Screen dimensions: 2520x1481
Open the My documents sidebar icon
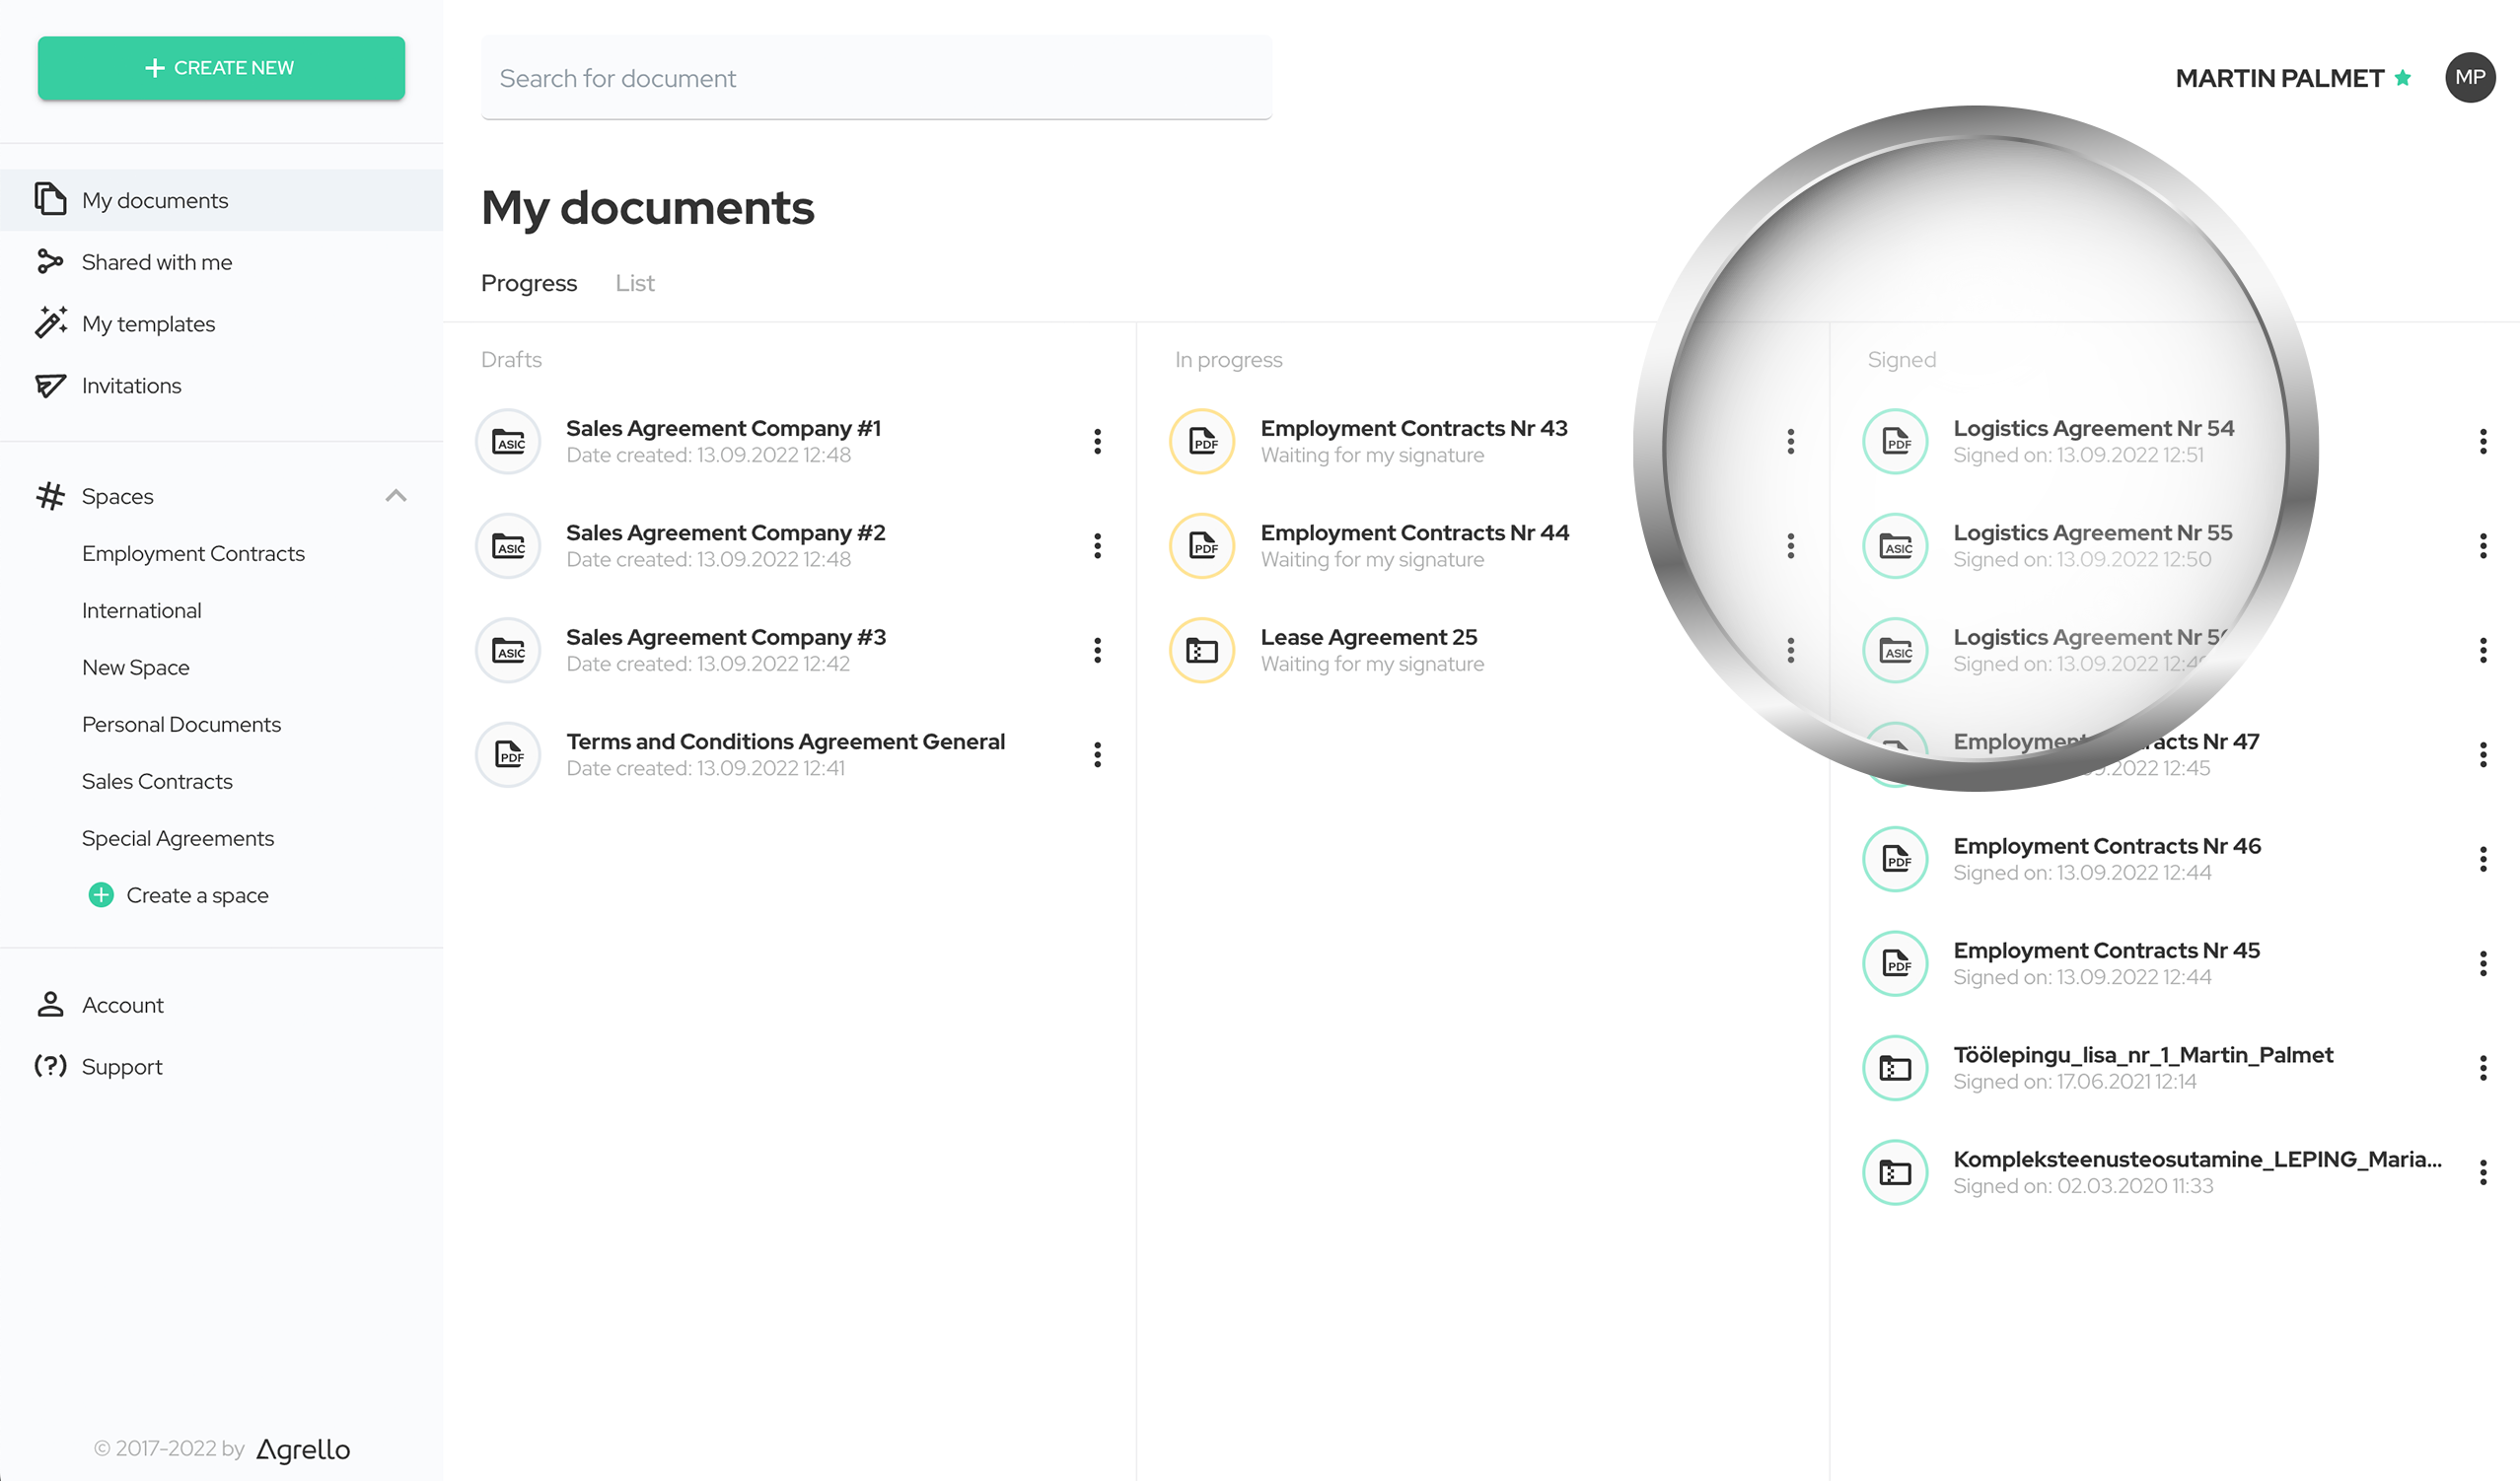pos(51,200)
